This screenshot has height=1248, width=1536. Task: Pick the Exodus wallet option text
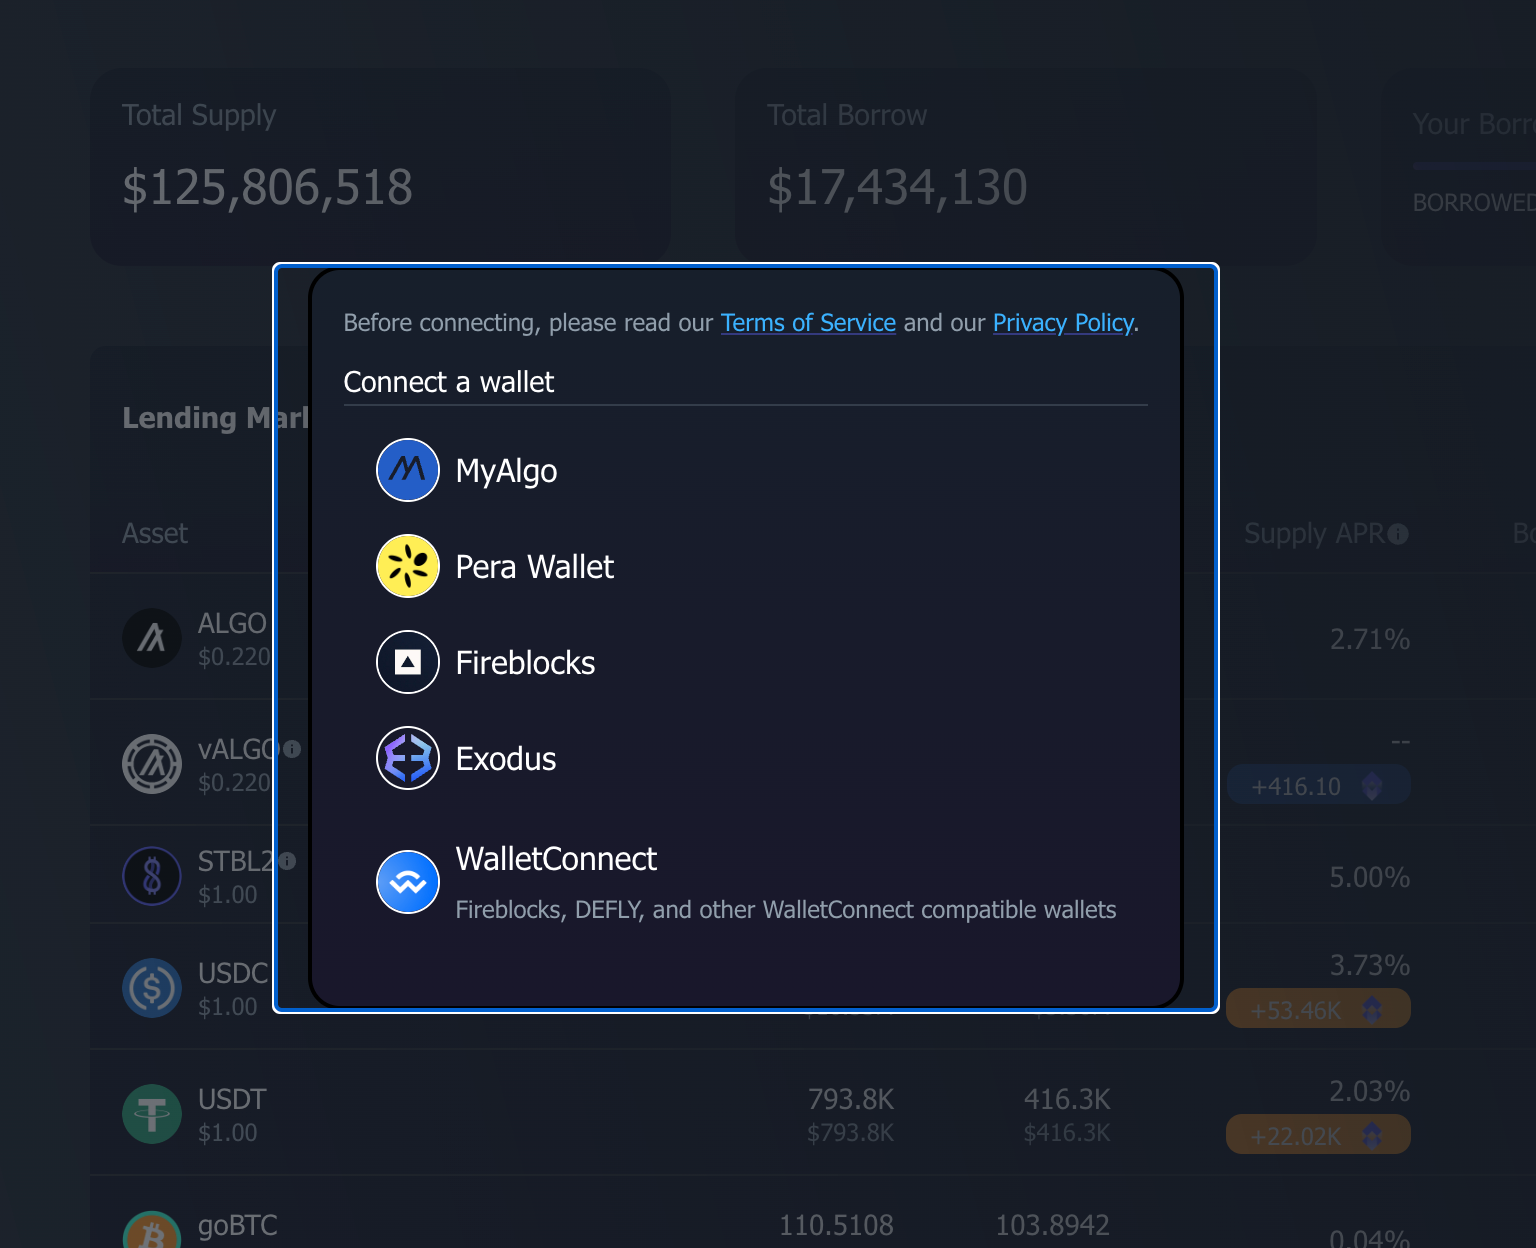point(506,759)
